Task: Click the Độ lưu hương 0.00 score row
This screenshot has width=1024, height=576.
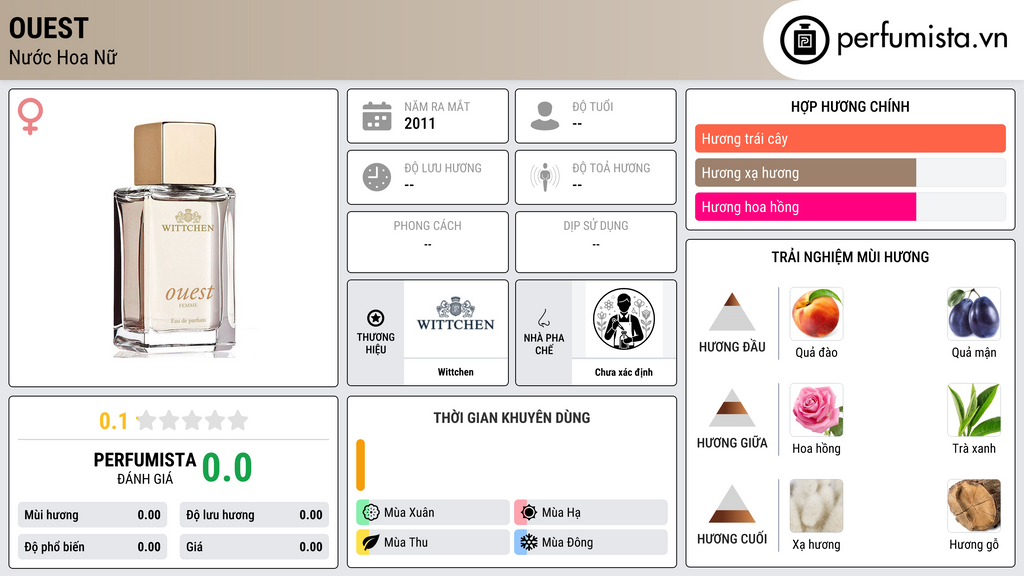Action: click(254, 515)
